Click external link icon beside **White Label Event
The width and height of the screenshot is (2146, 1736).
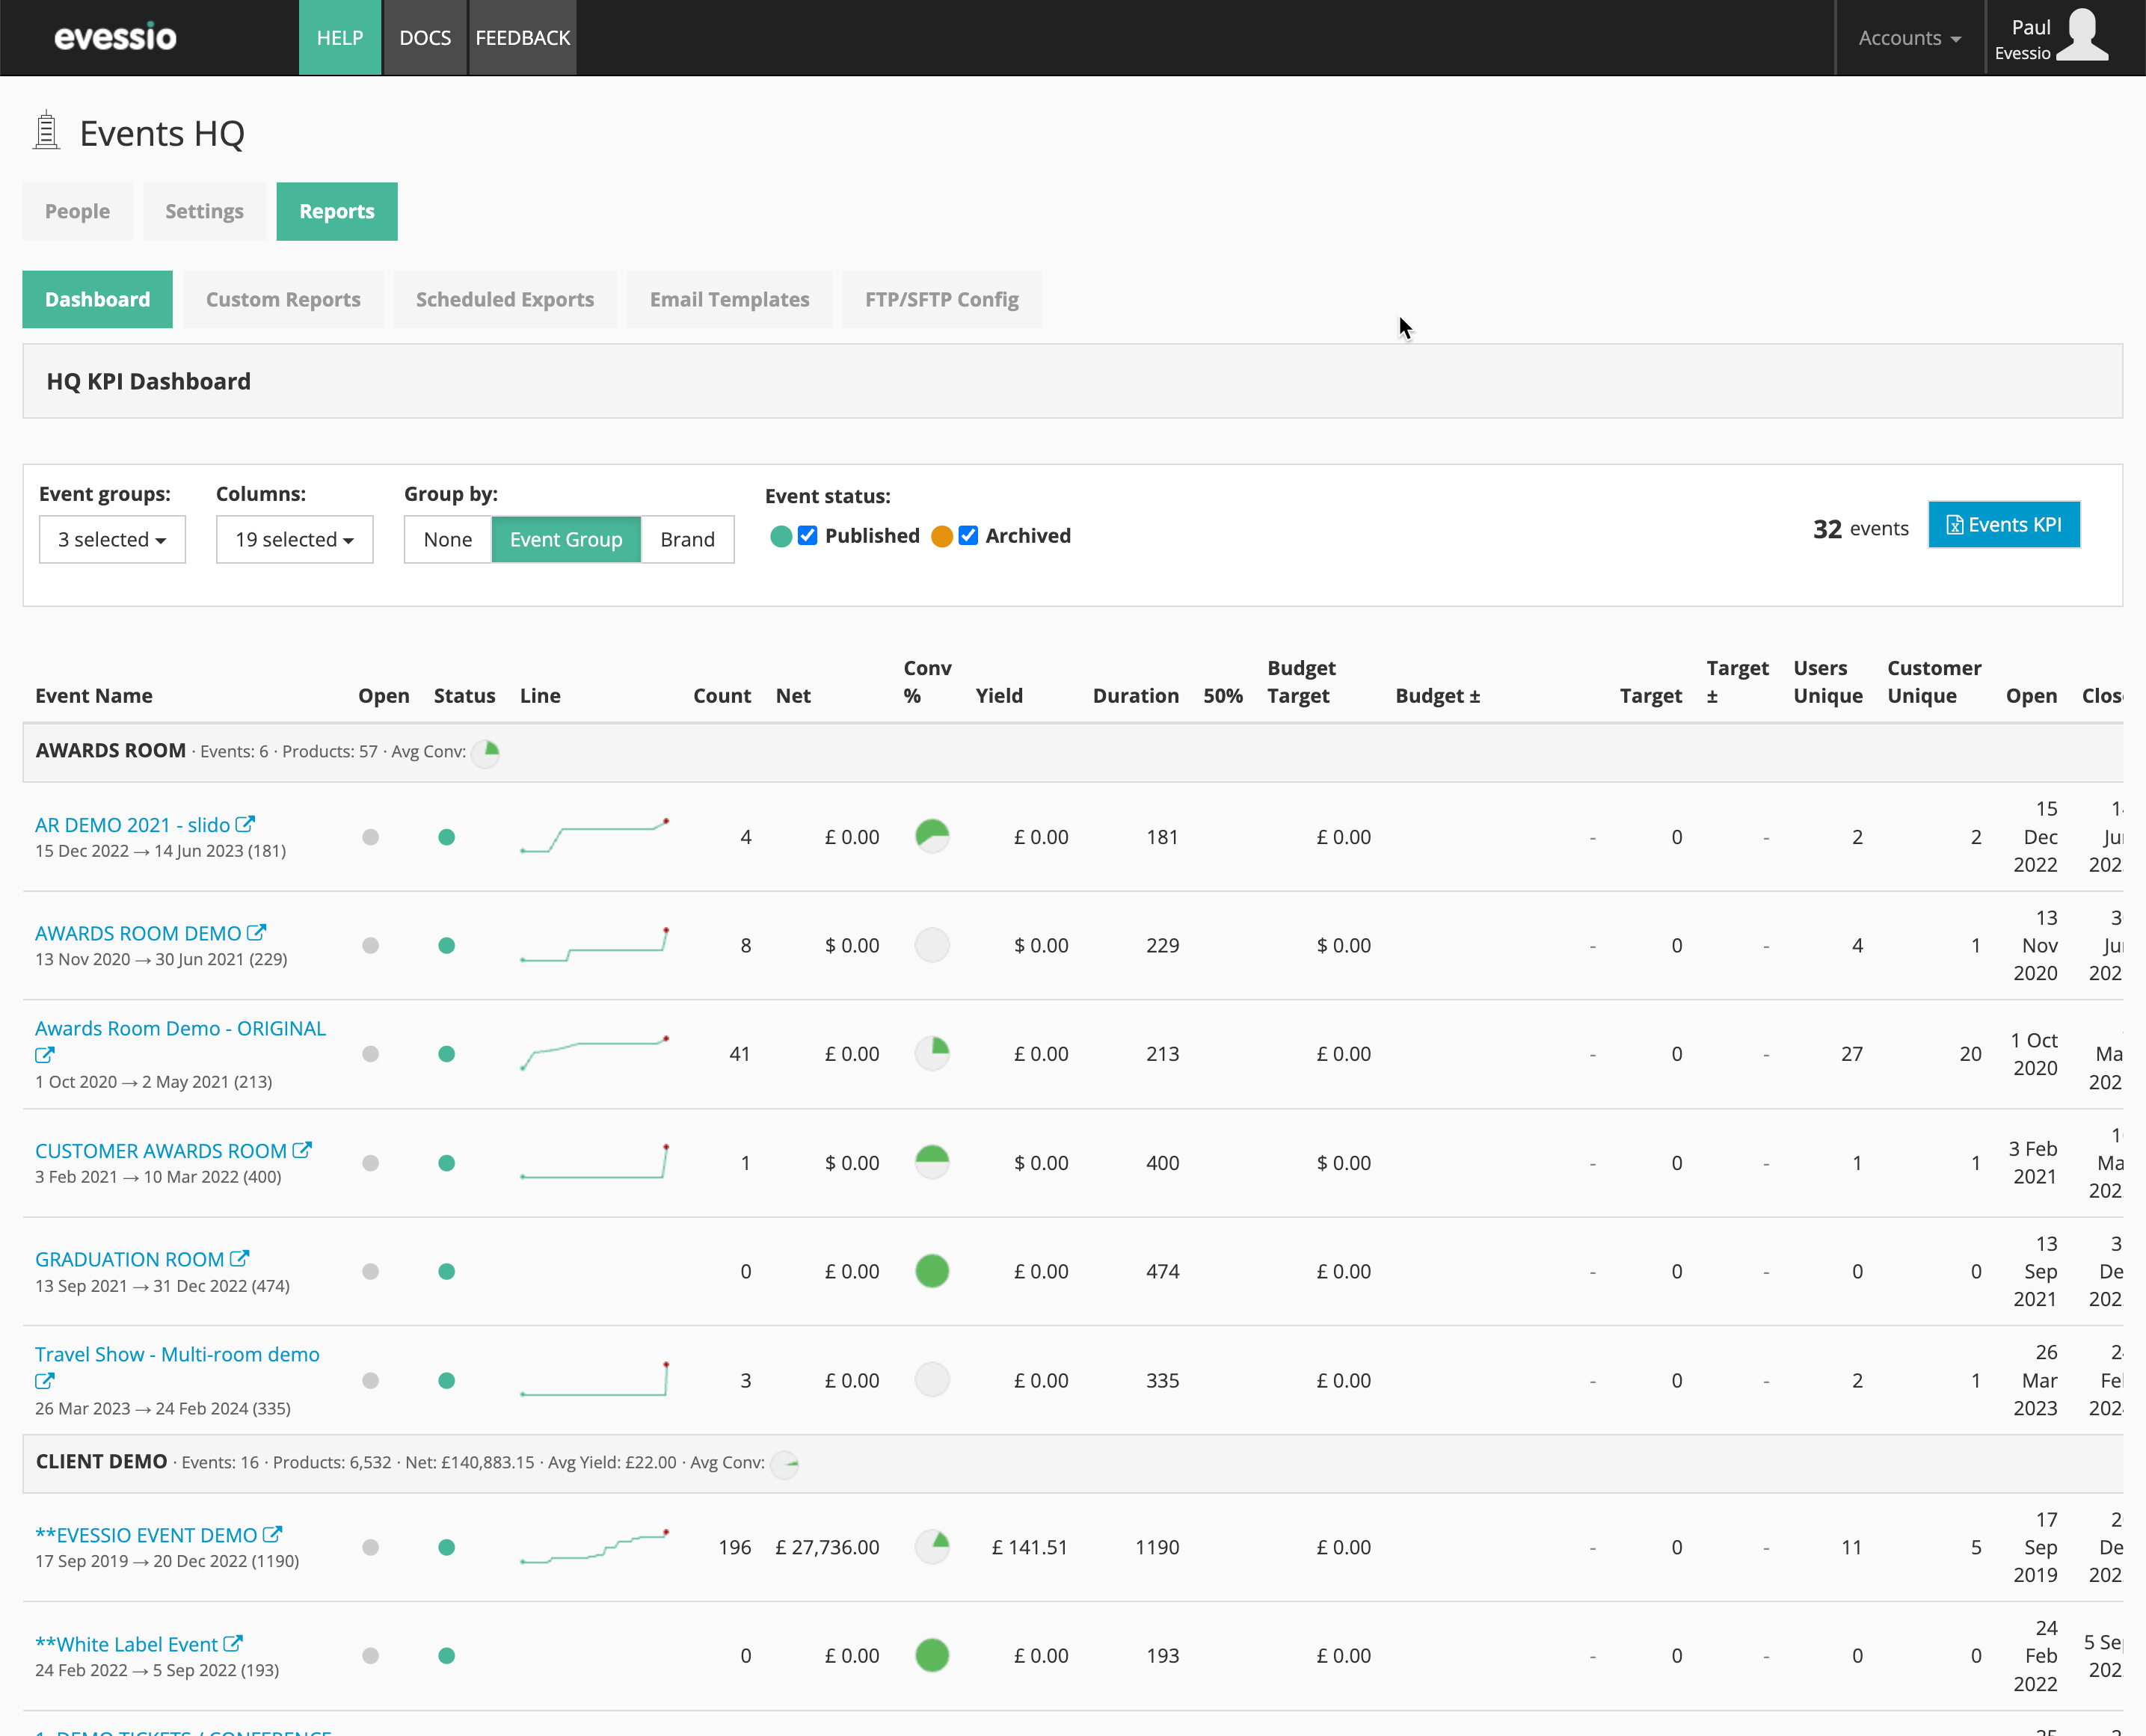click(x=233, y=1643)
